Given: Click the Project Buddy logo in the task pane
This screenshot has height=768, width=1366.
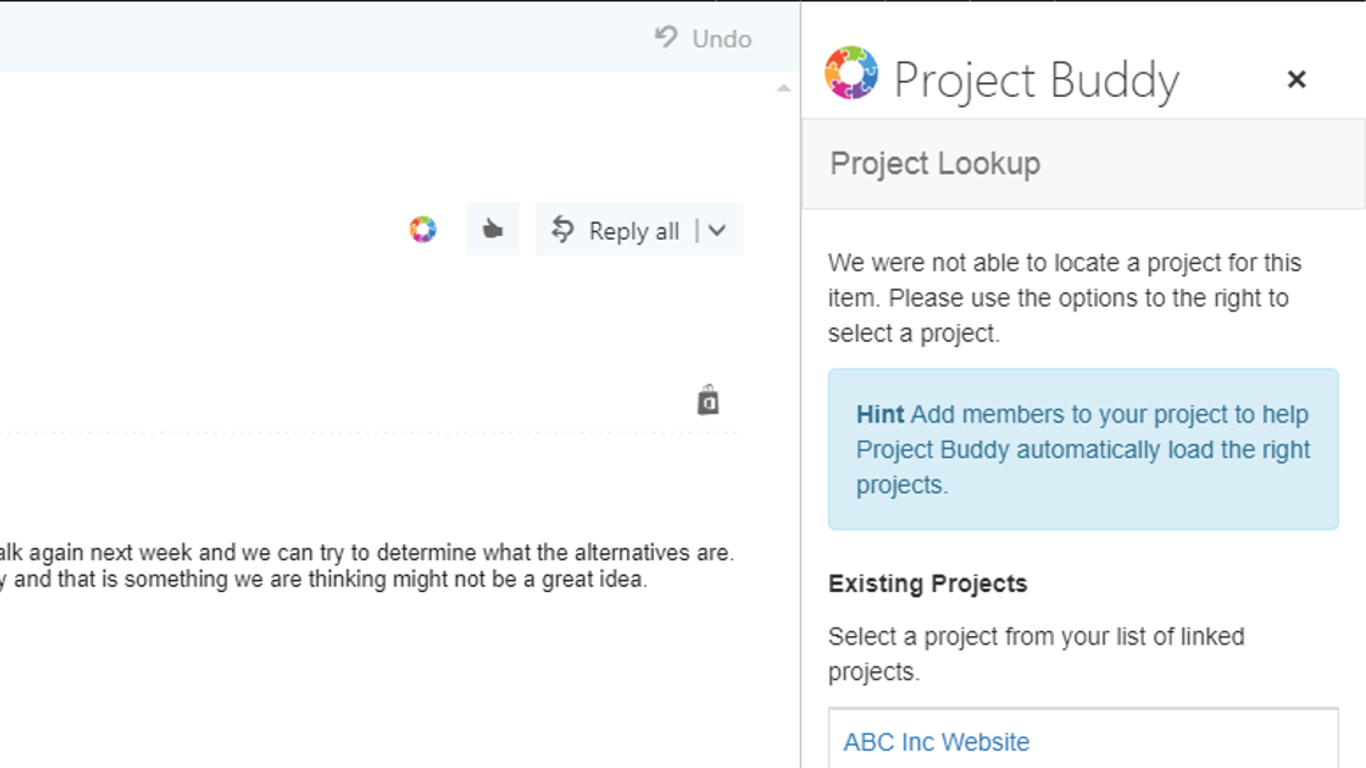Looking at the screenshot, I should 849,76.
